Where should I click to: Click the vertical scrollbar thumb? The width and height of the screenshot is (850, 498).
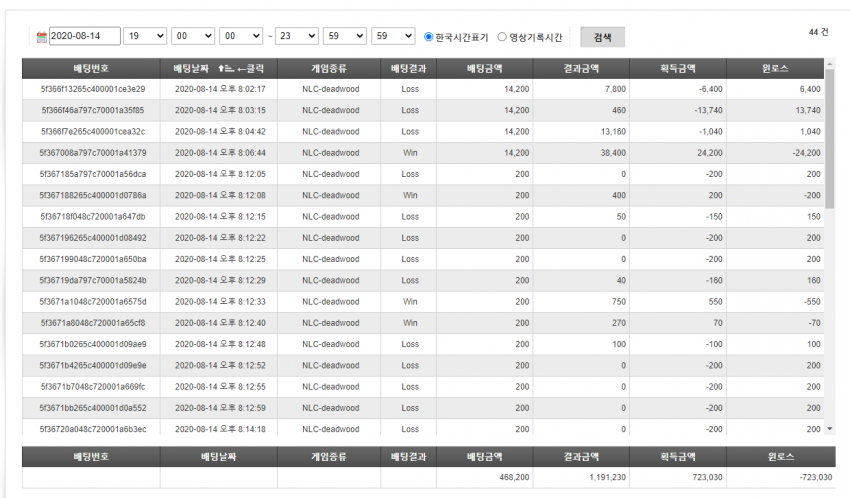[x=829, y=139]
